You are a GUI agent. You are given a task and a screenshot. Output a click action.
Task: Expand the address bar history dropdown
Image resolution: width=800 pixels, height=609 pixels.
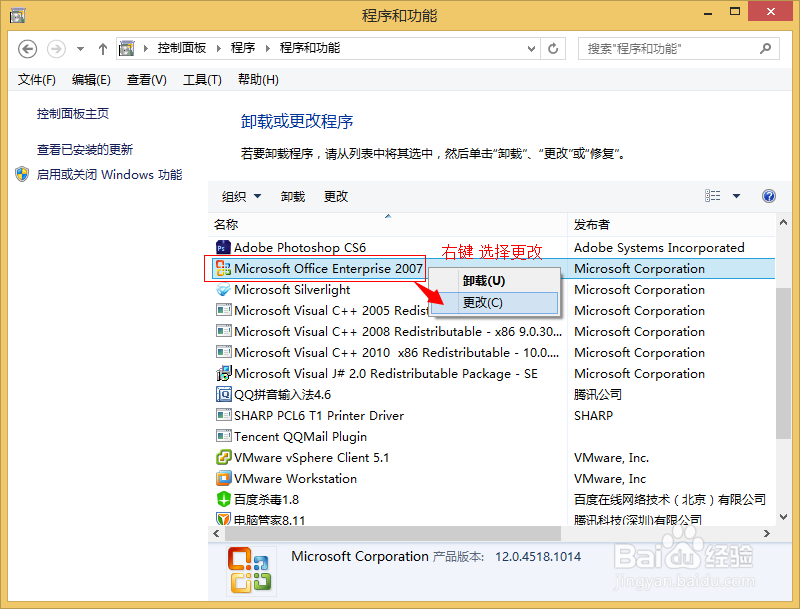click(x=531, y=49)
